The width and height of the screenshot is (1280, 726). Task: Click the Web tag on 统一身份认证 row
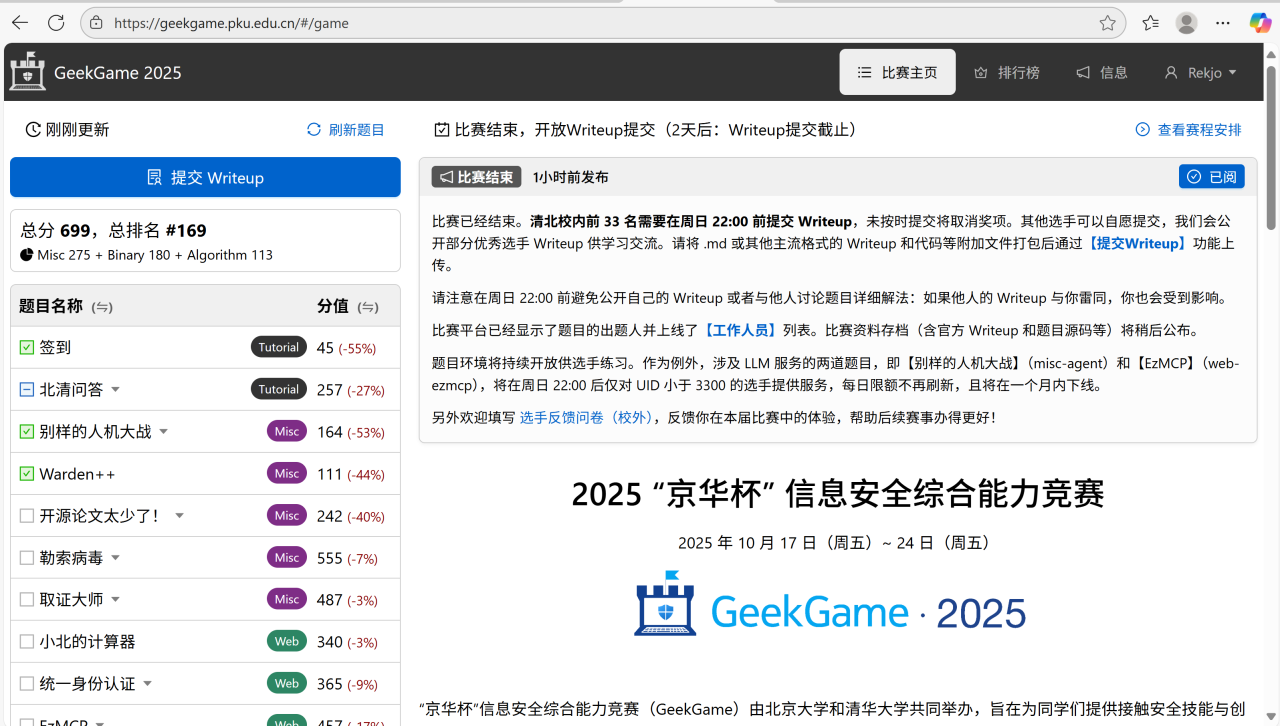pos(287,683)
